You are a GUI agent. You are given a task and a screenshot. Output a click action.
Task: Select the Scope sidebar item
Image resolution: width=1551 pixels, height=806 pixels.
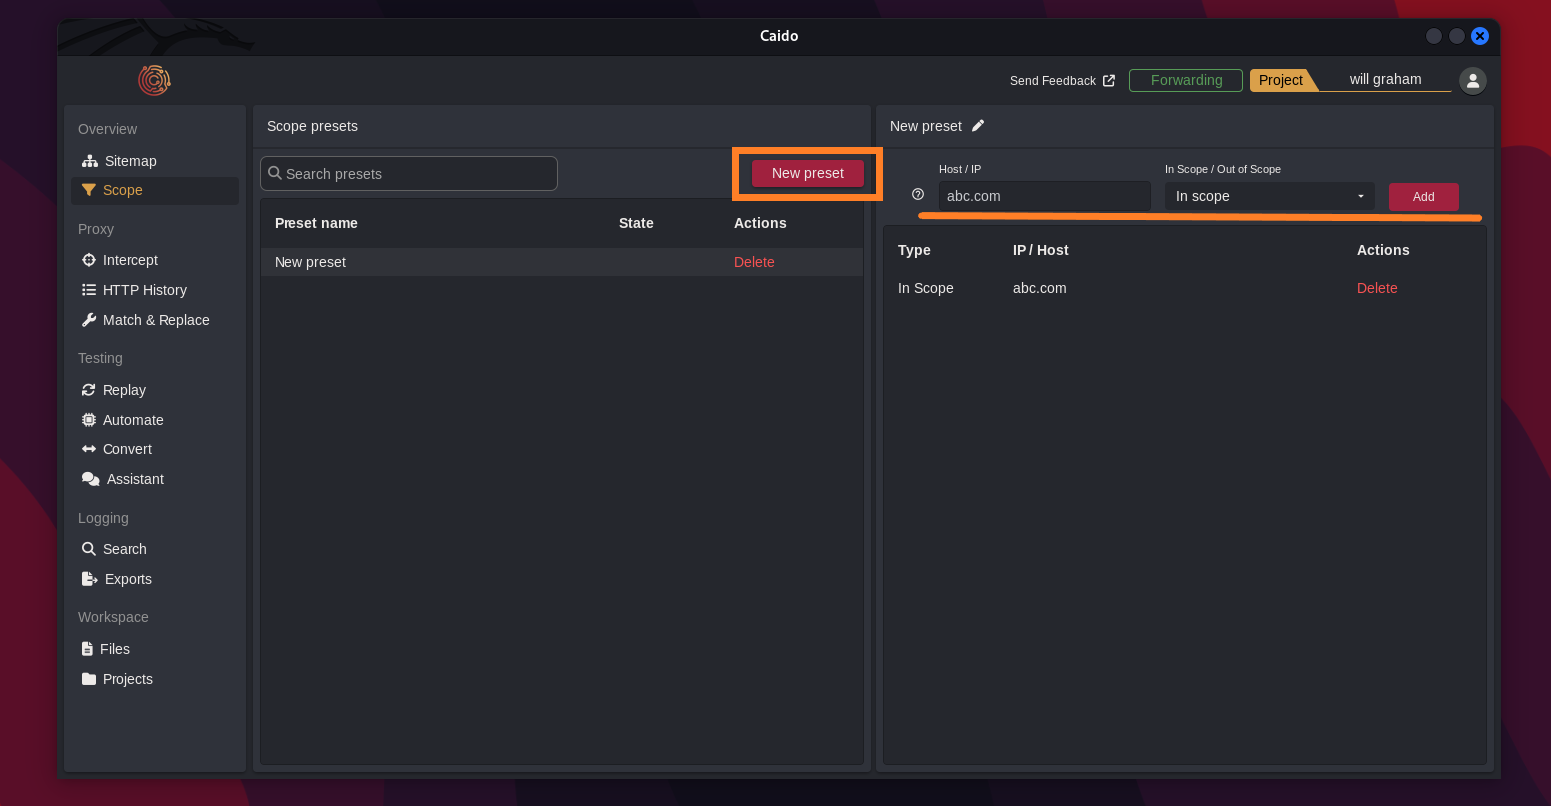(x=155, y=190)
